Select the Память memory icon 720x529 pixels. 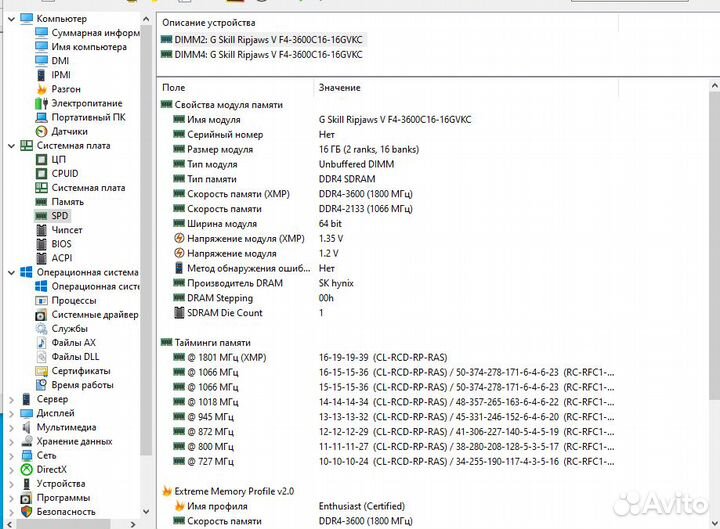tap(41, 202)
